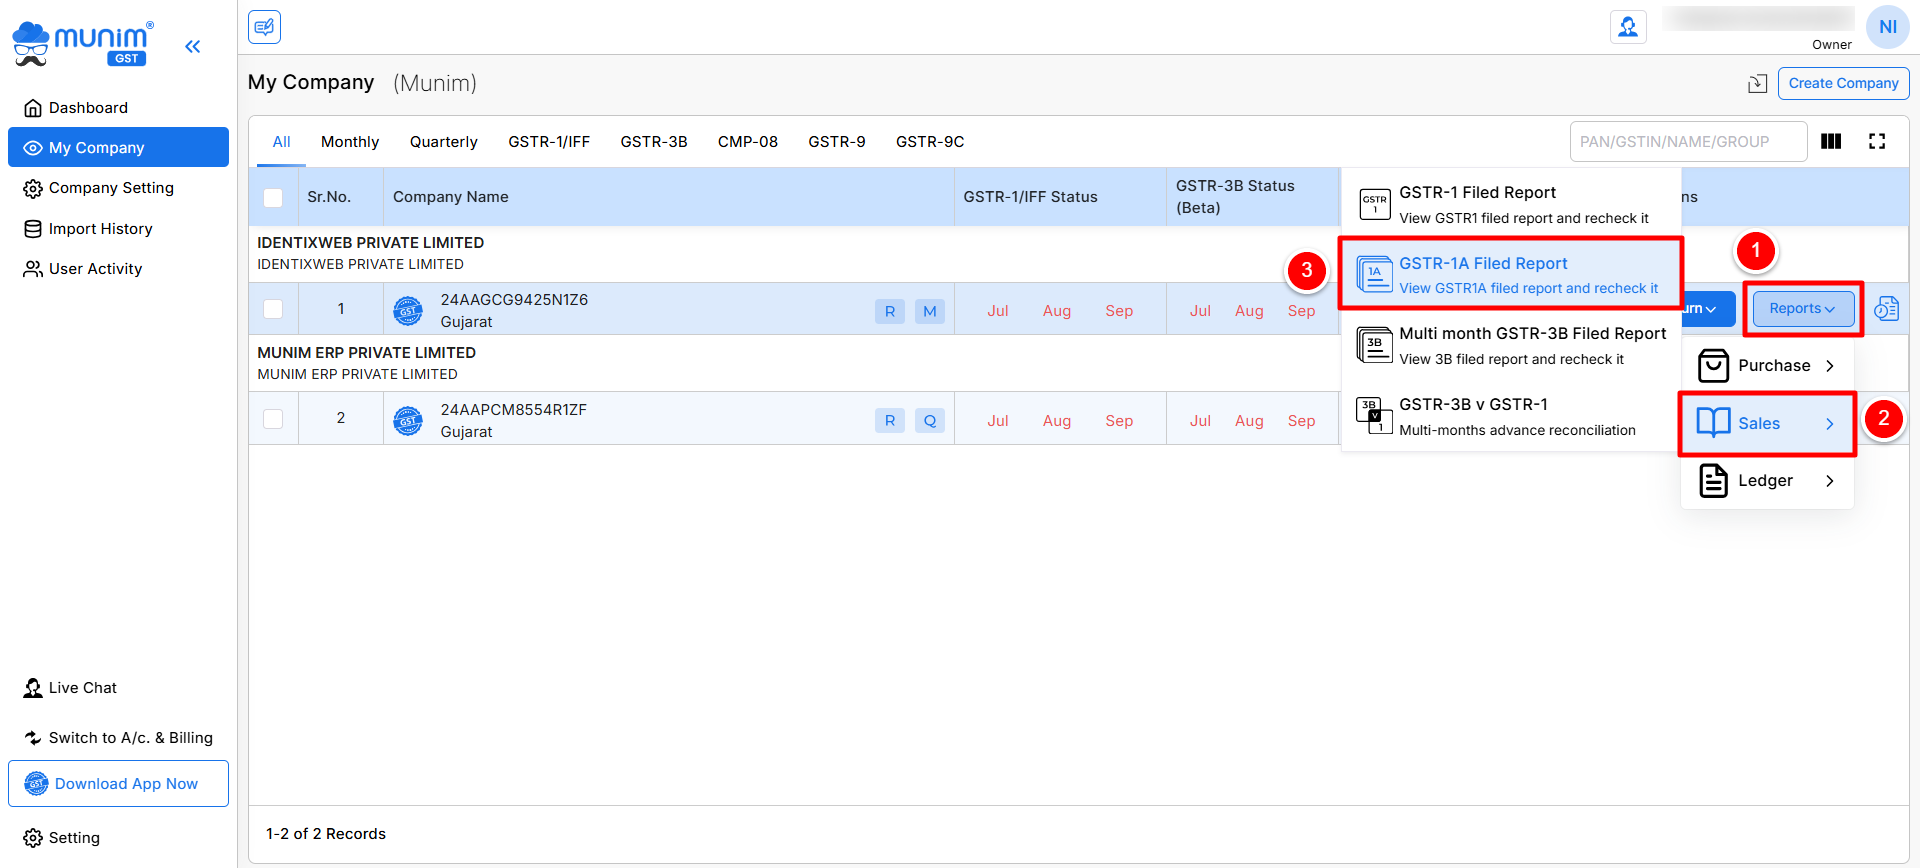Click the Create Company button
The height and width of the screenshot is (868, 1920).
coord(1843,84)
